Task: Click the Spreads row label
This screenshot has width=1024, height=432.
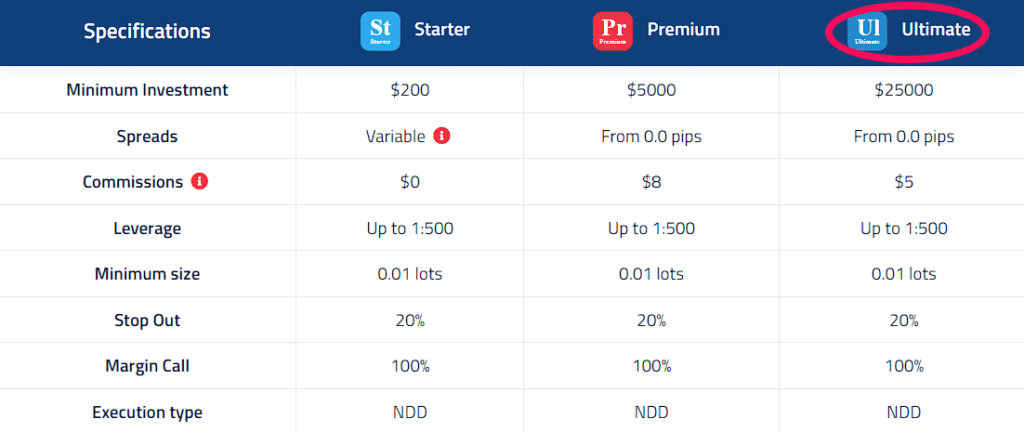Action: click(x=147, y=136)
